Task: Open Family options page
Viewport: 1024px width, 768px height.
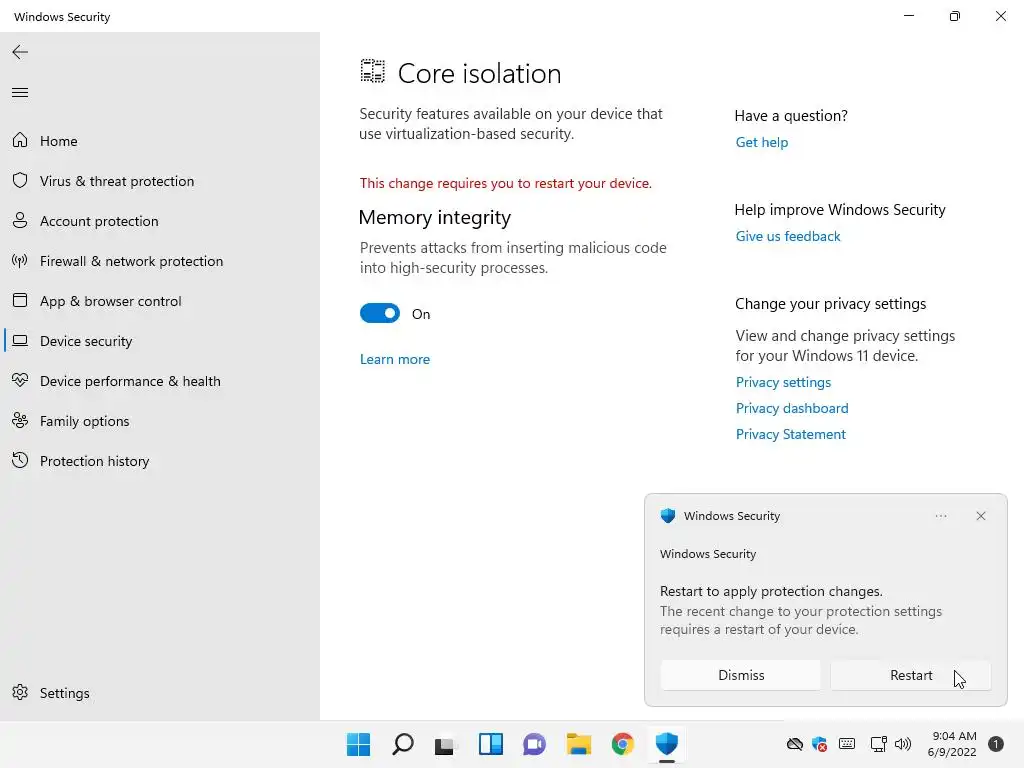Action: pos(84,421)
